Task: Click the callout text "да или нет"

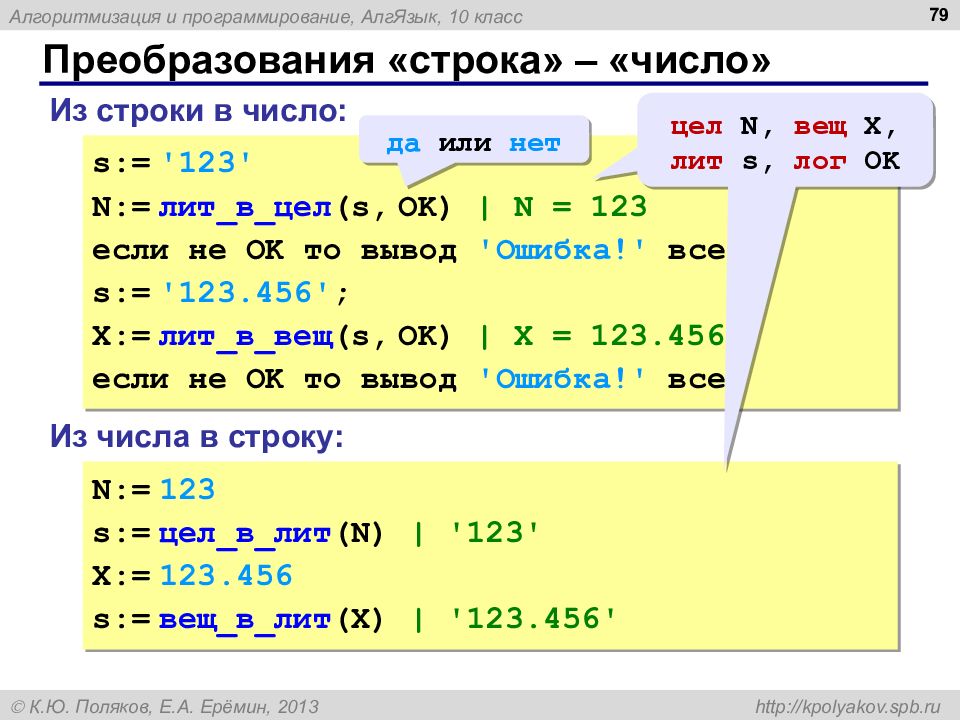Action: pos(473,143)
